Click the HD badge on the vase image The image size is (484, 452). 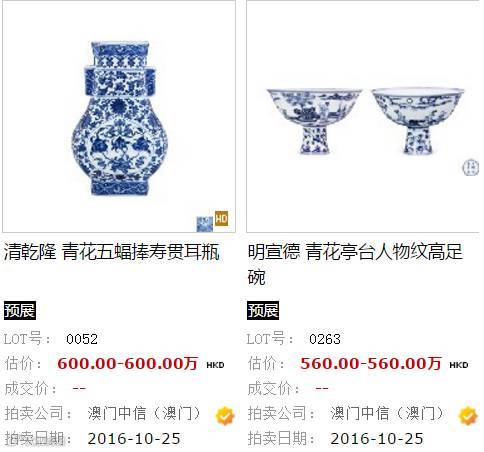pyautogui.click(x=221, y=219)
